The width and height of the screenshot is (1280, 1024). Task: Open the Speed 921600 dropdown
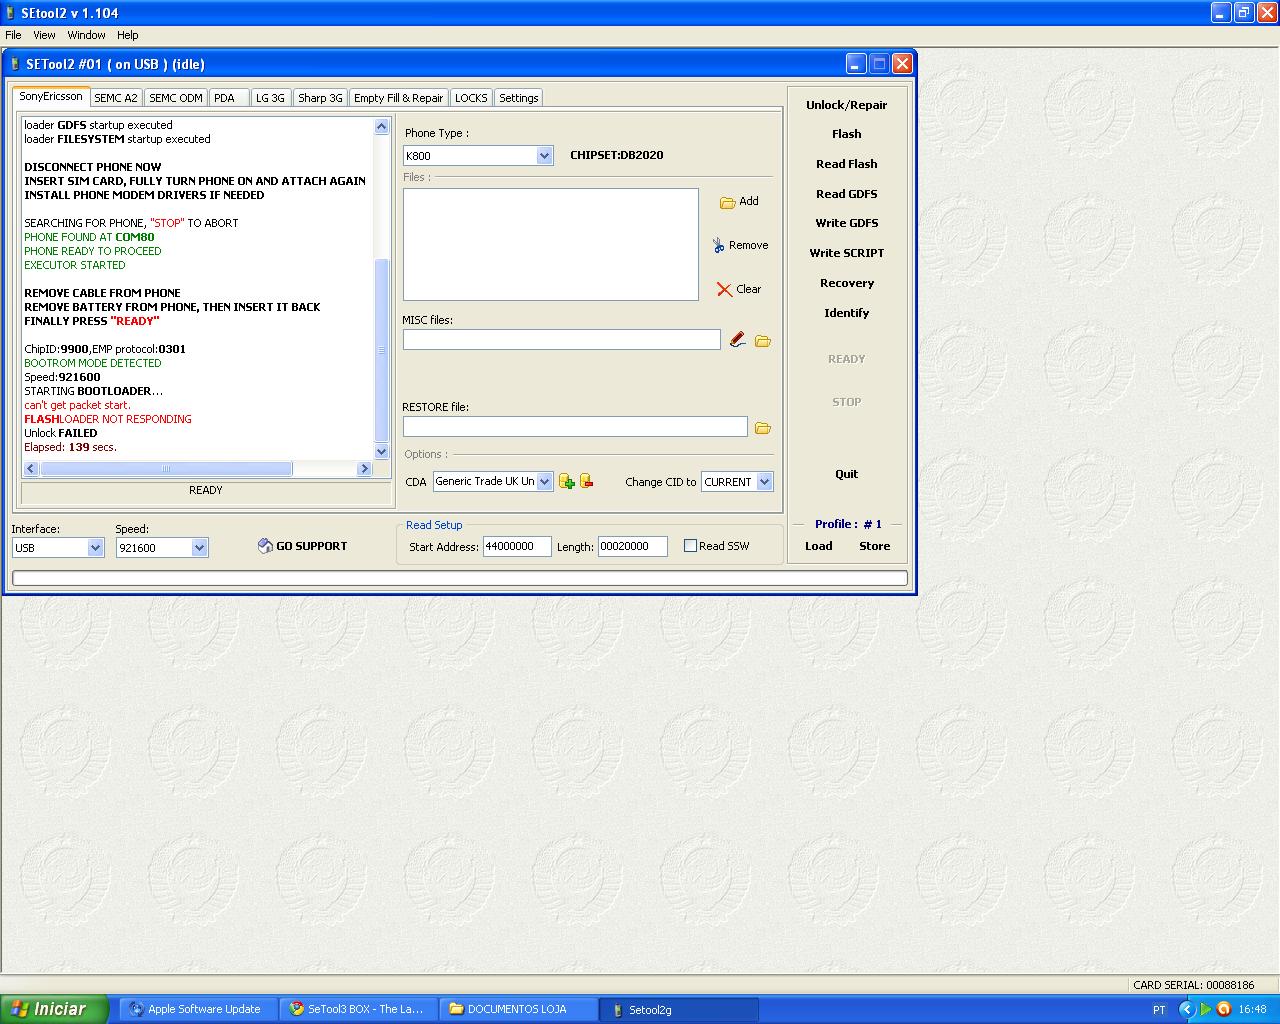pos(199,548)
